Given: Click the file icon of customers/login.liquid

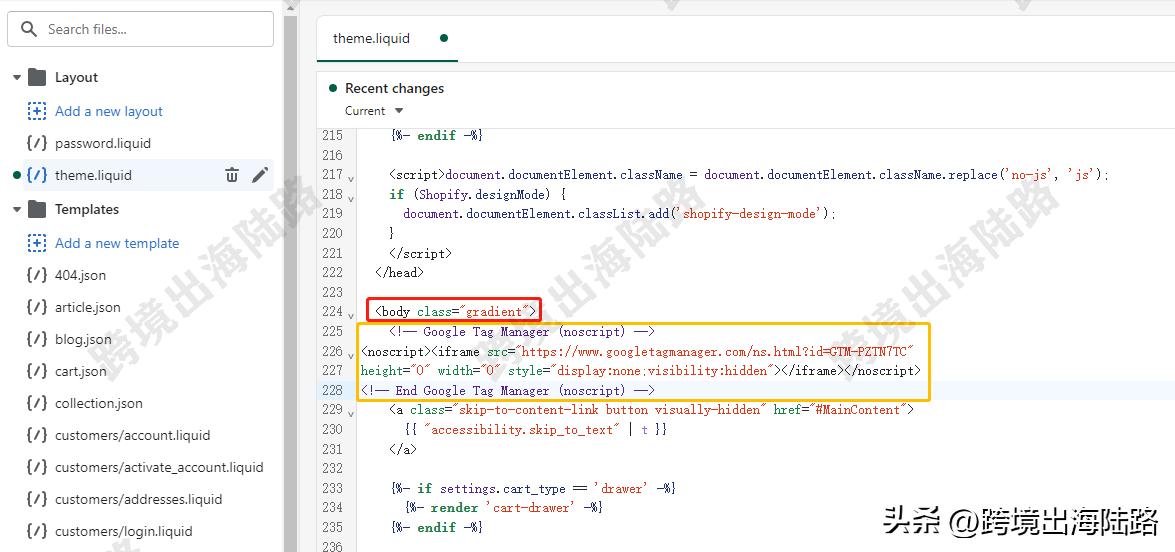Looking at the screenshot, I should (37, 532).
